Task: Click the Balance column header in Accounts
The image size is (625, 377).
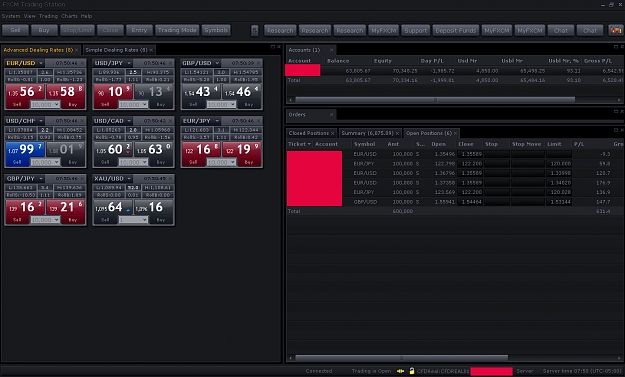Action: (338, 61)
